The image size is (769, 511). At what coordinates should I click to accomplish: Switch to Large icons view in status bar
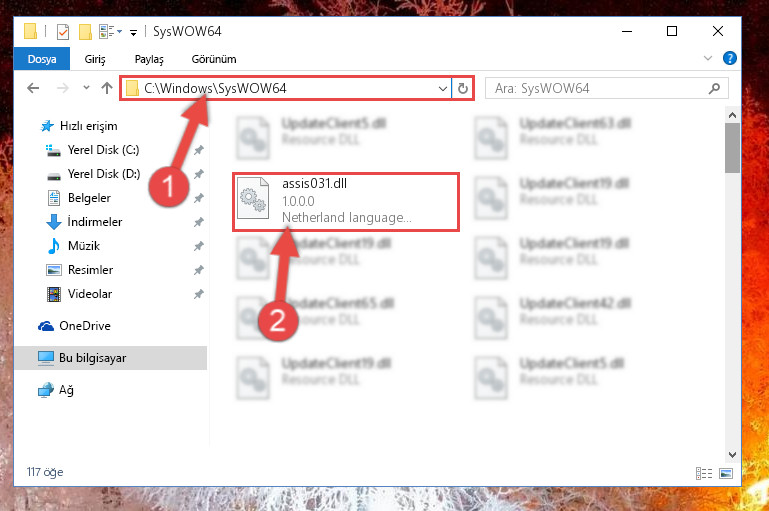coord(726,473)
